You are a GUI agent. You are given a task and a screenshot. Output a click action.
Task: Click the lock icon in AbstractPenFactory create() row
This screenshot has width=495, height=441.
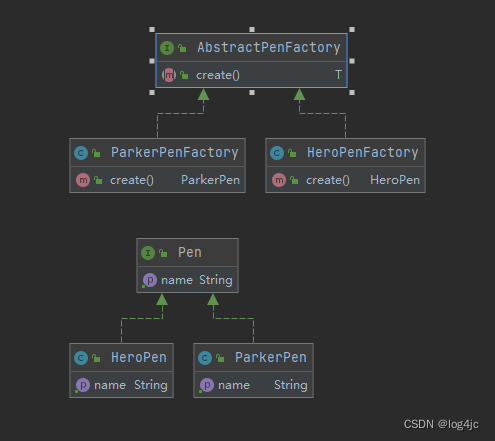point(184,75)
